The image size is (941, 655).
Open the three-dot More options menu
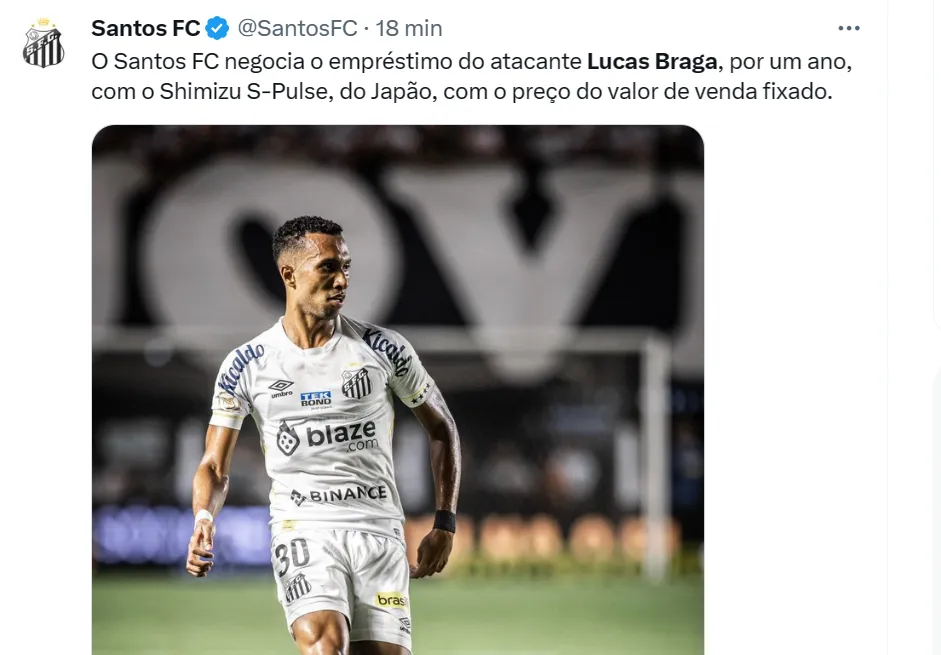(x=849, y=28)
